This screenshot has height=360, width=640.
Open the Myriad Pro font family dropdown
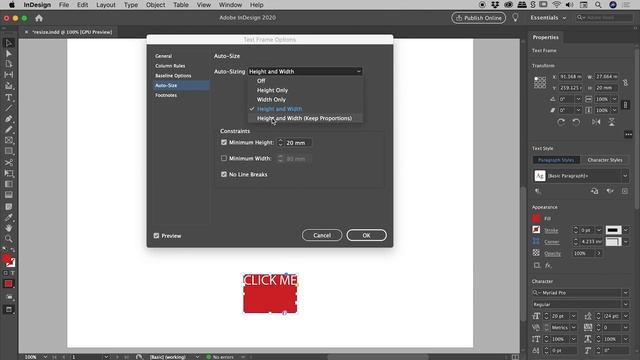pos(625,293)
